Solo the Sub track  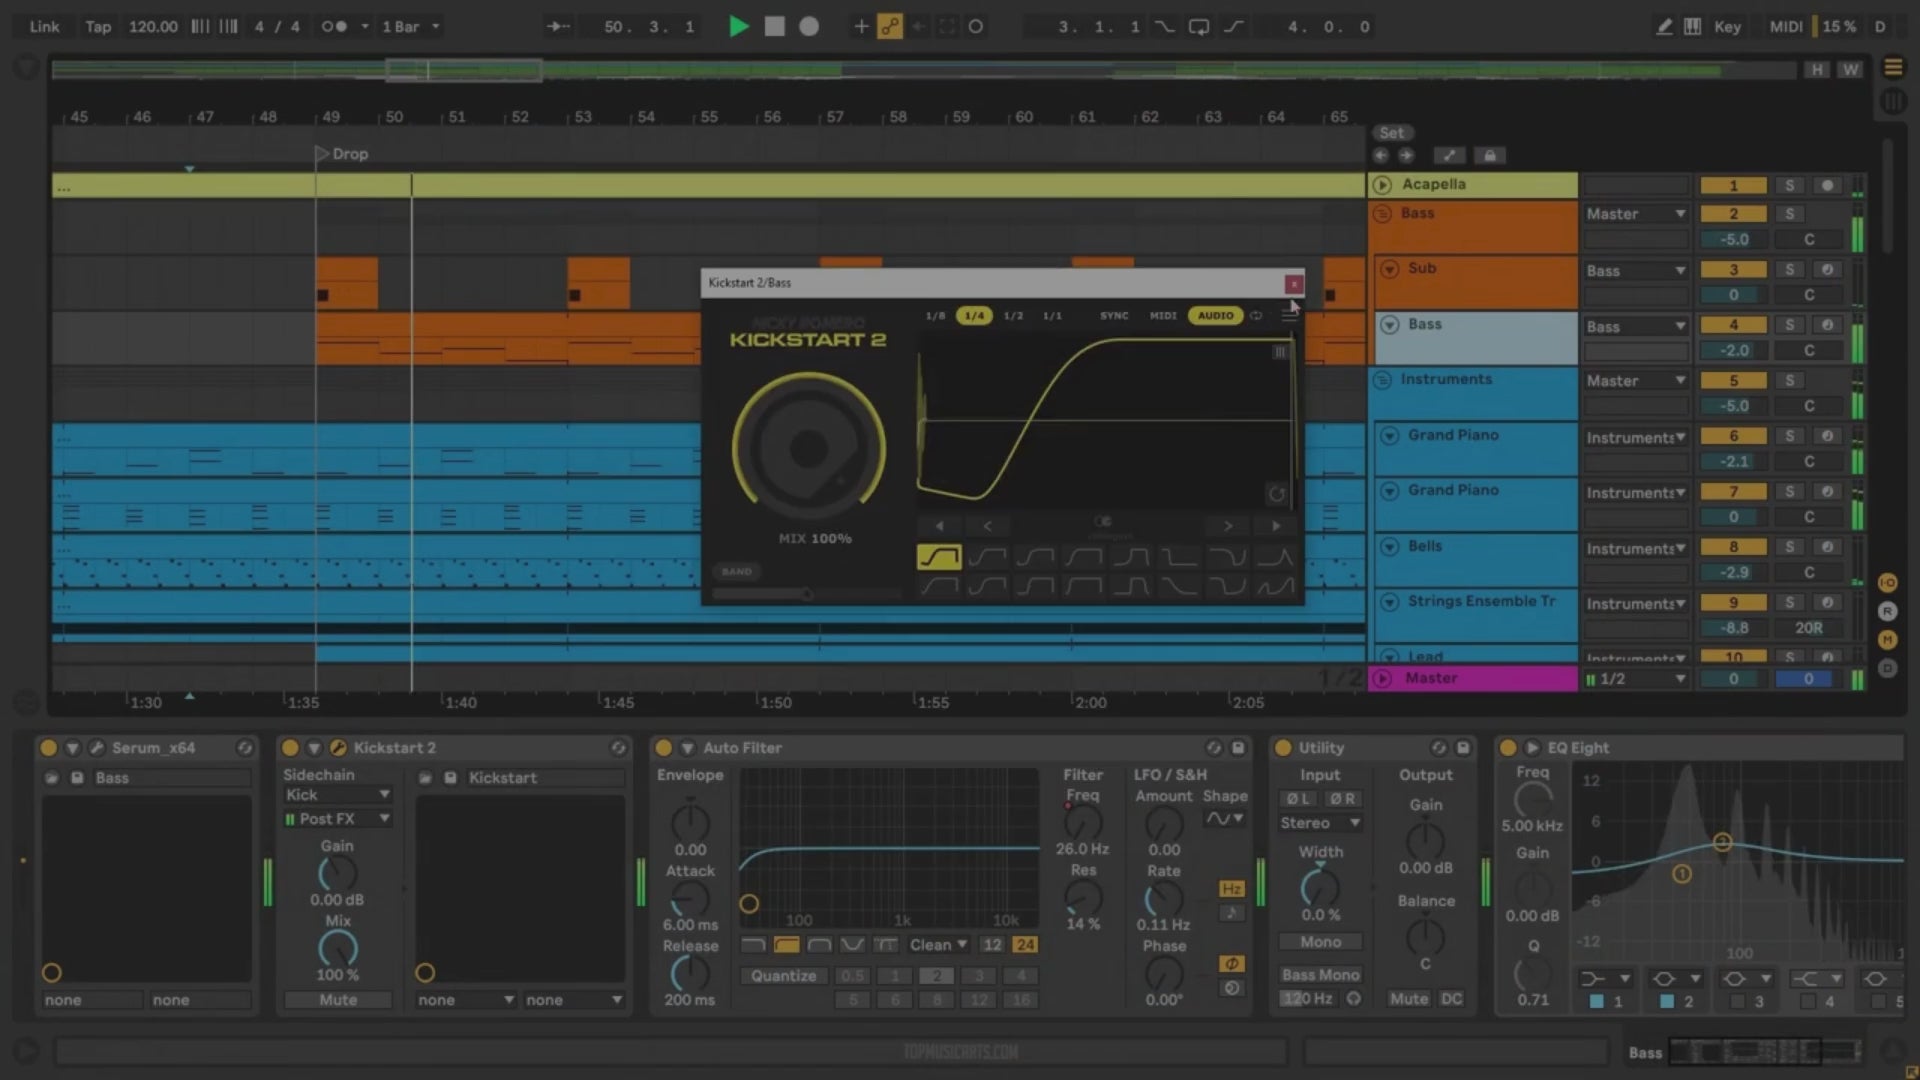coord(1789,270)
